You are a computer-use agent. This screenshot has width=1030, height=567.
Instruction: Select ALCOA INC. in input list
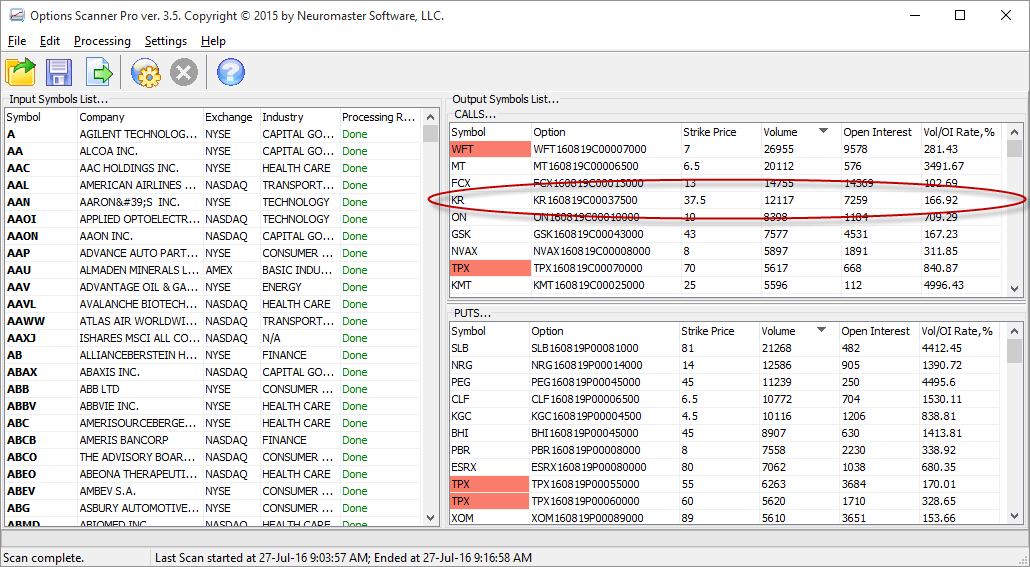point(213,151)
